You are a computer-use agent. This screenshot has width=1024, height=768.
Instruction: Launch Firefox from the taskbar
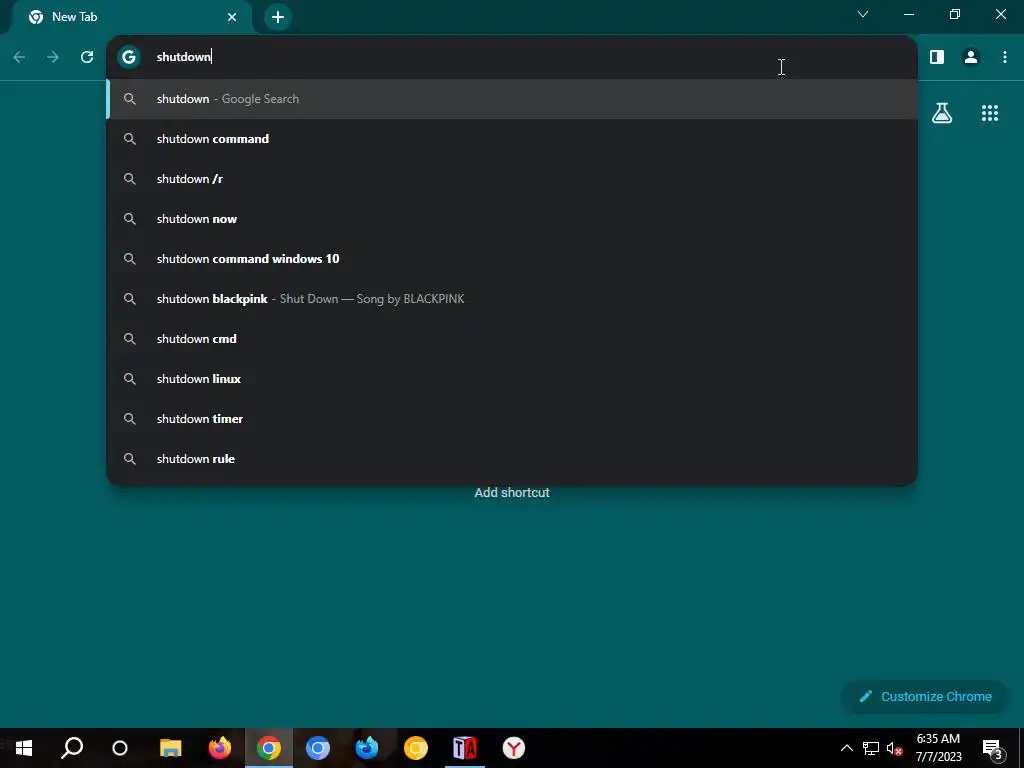pos(219,748)
